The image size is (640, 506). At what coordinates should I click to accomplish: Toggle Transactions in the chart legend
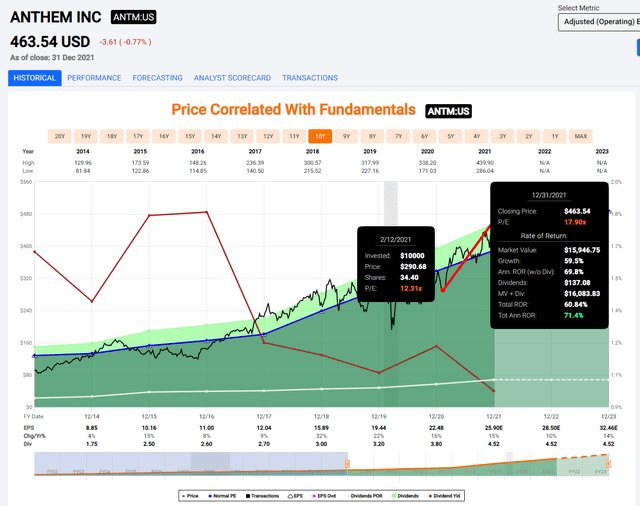pos(262,496)
